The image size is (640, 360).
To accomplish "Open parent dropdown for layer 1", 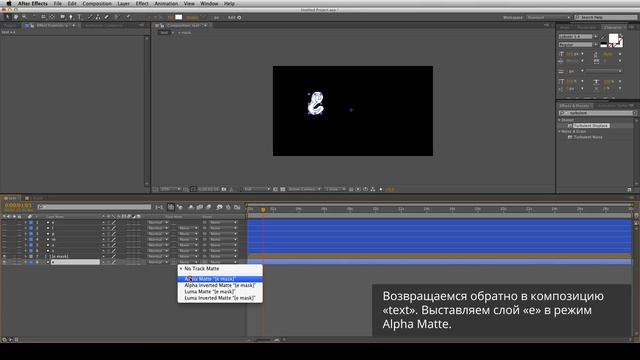I will 223,222.
